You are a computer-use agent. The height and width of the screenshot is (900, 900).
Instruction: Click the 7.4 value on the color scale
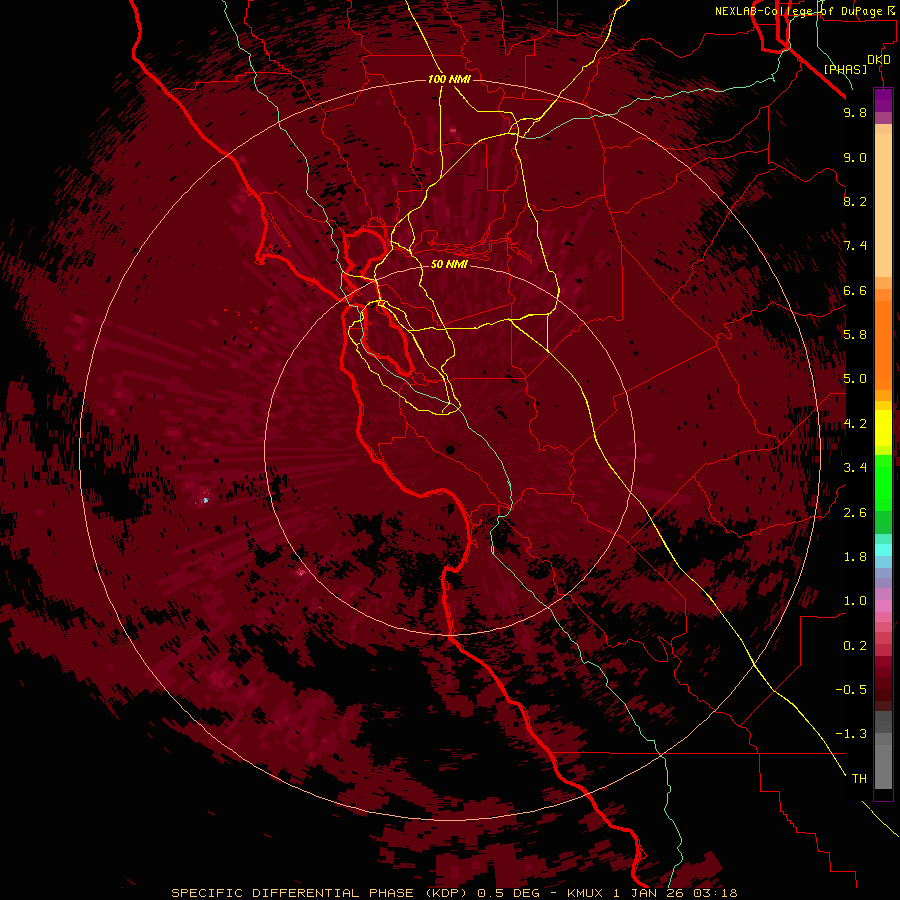[855, 246]
